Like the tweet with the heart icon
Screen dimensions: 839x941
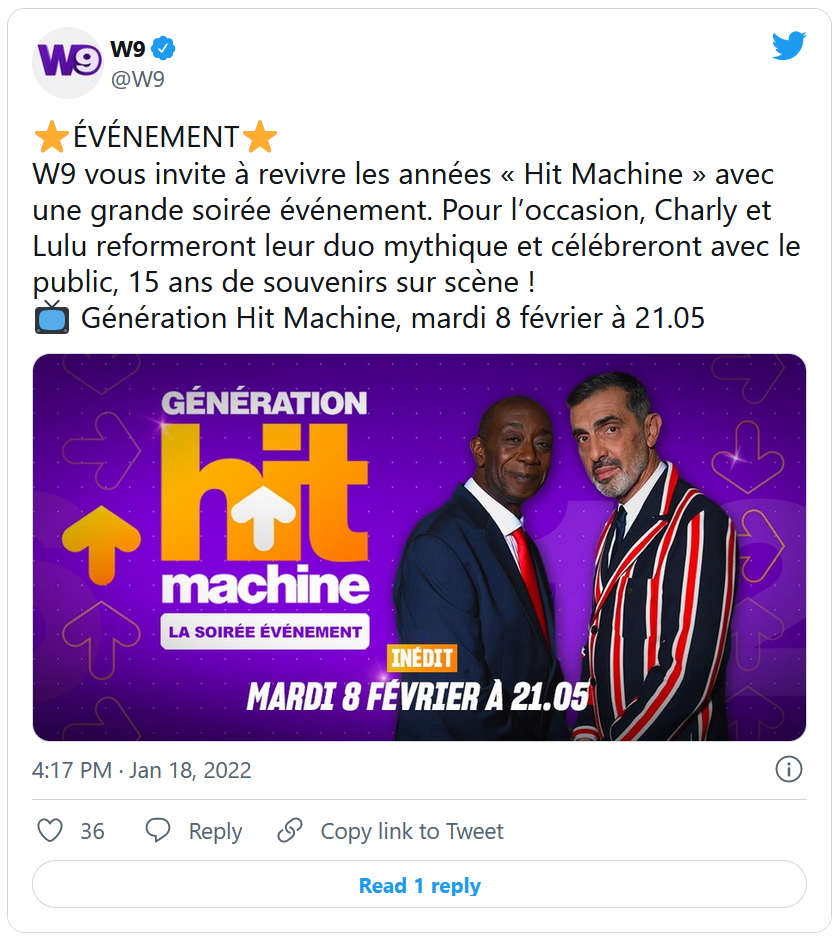pos(50,831)
